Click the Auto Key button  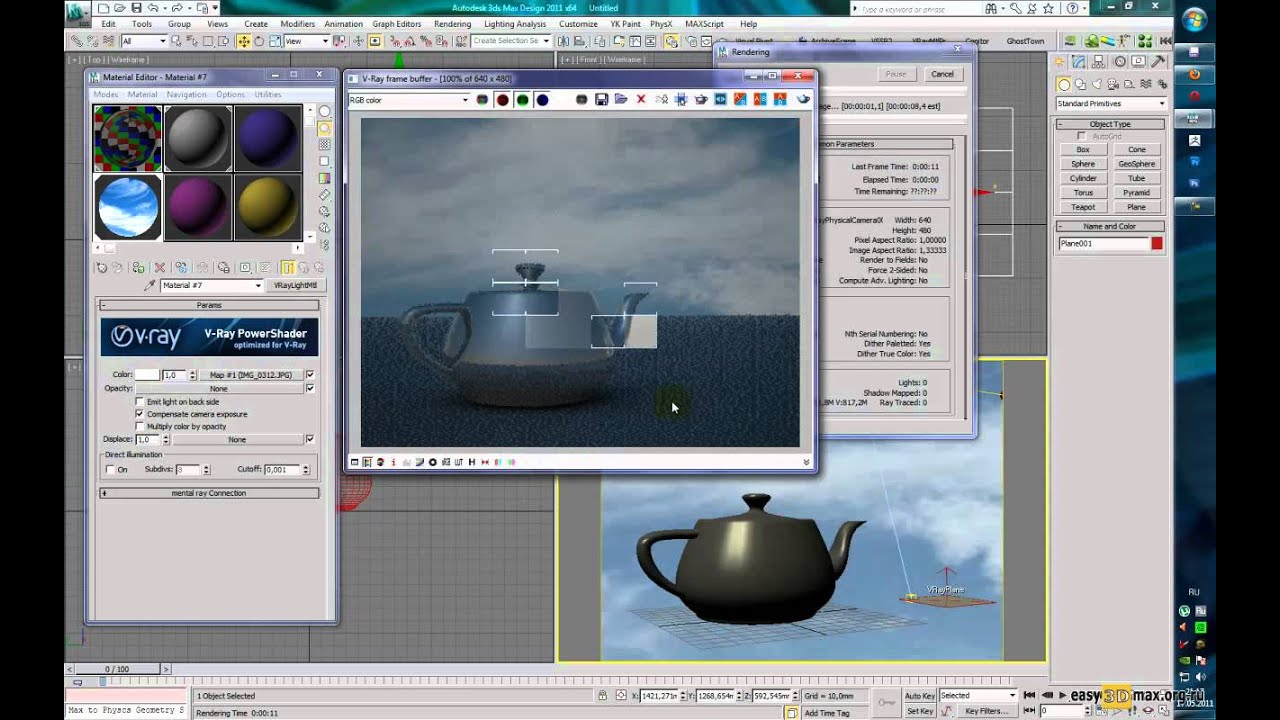[x=920, y=695]
